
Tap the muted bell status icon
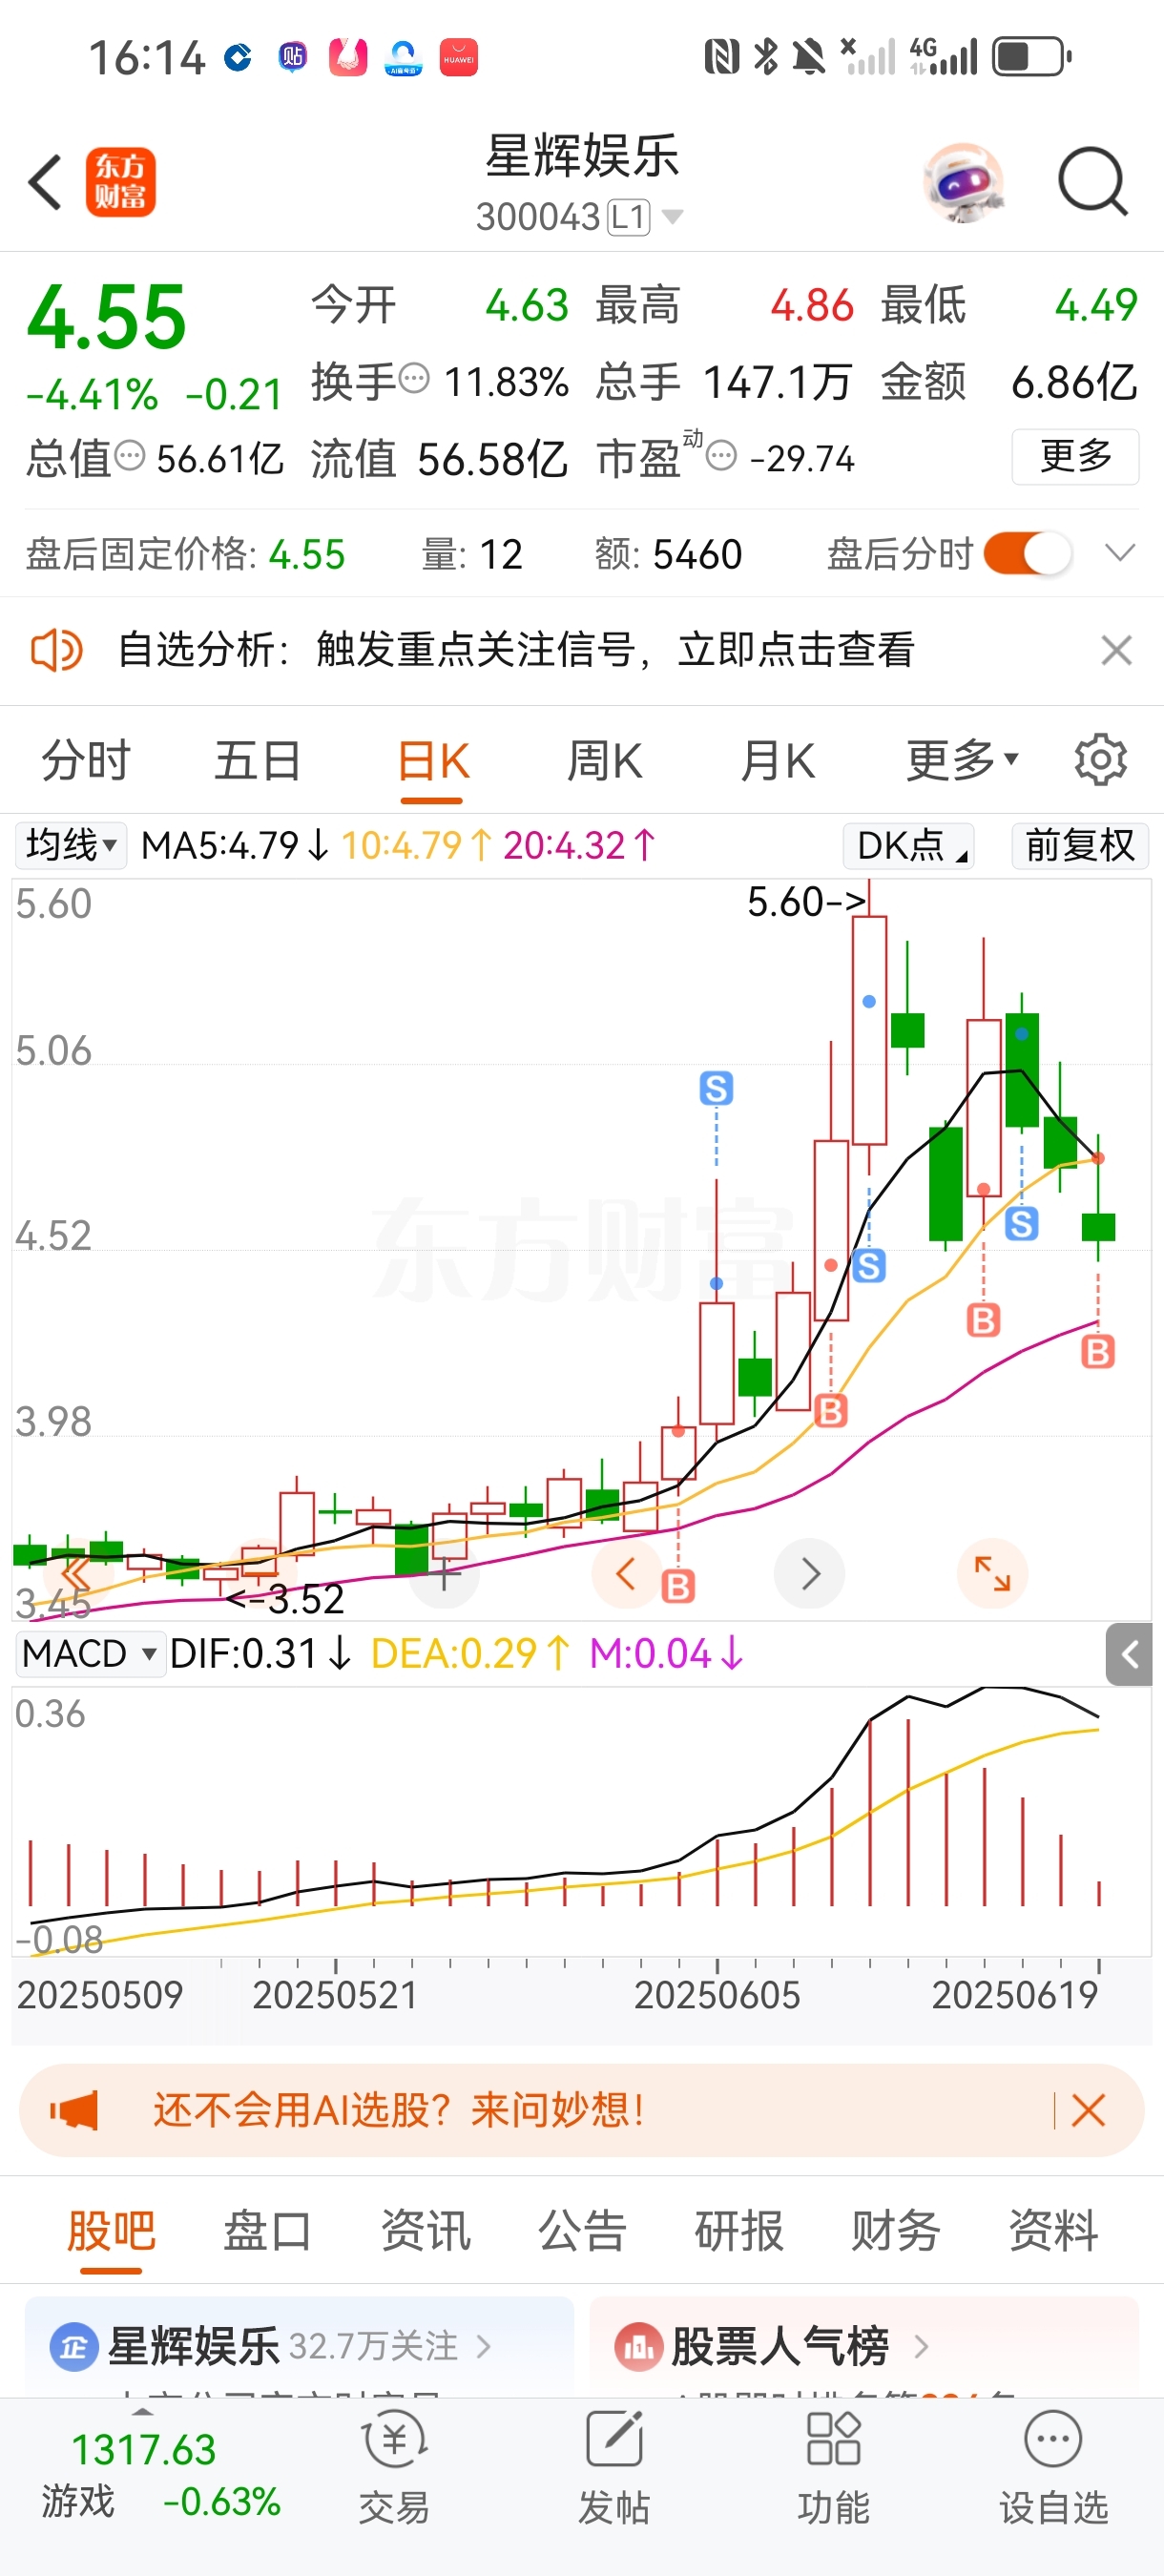[809, 57]
